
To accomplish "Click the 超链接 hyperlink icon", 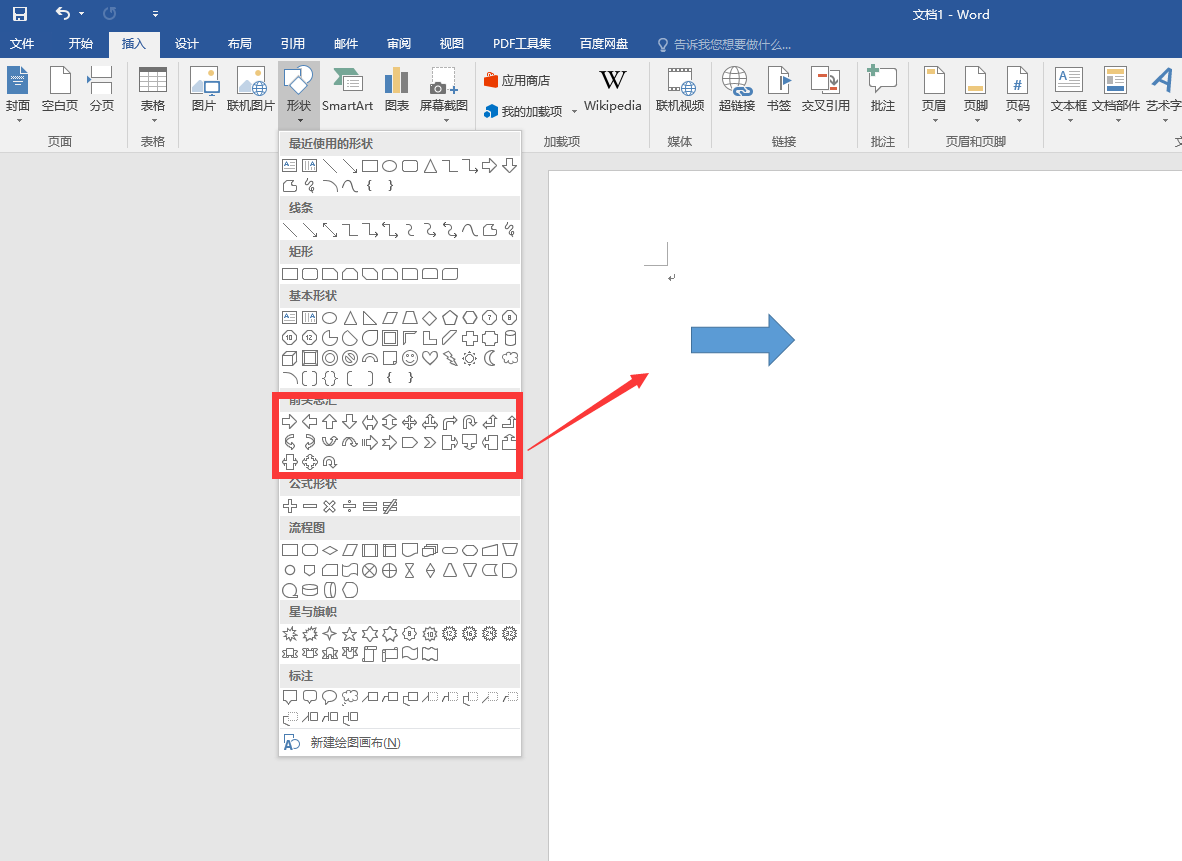I will [736, 92].
